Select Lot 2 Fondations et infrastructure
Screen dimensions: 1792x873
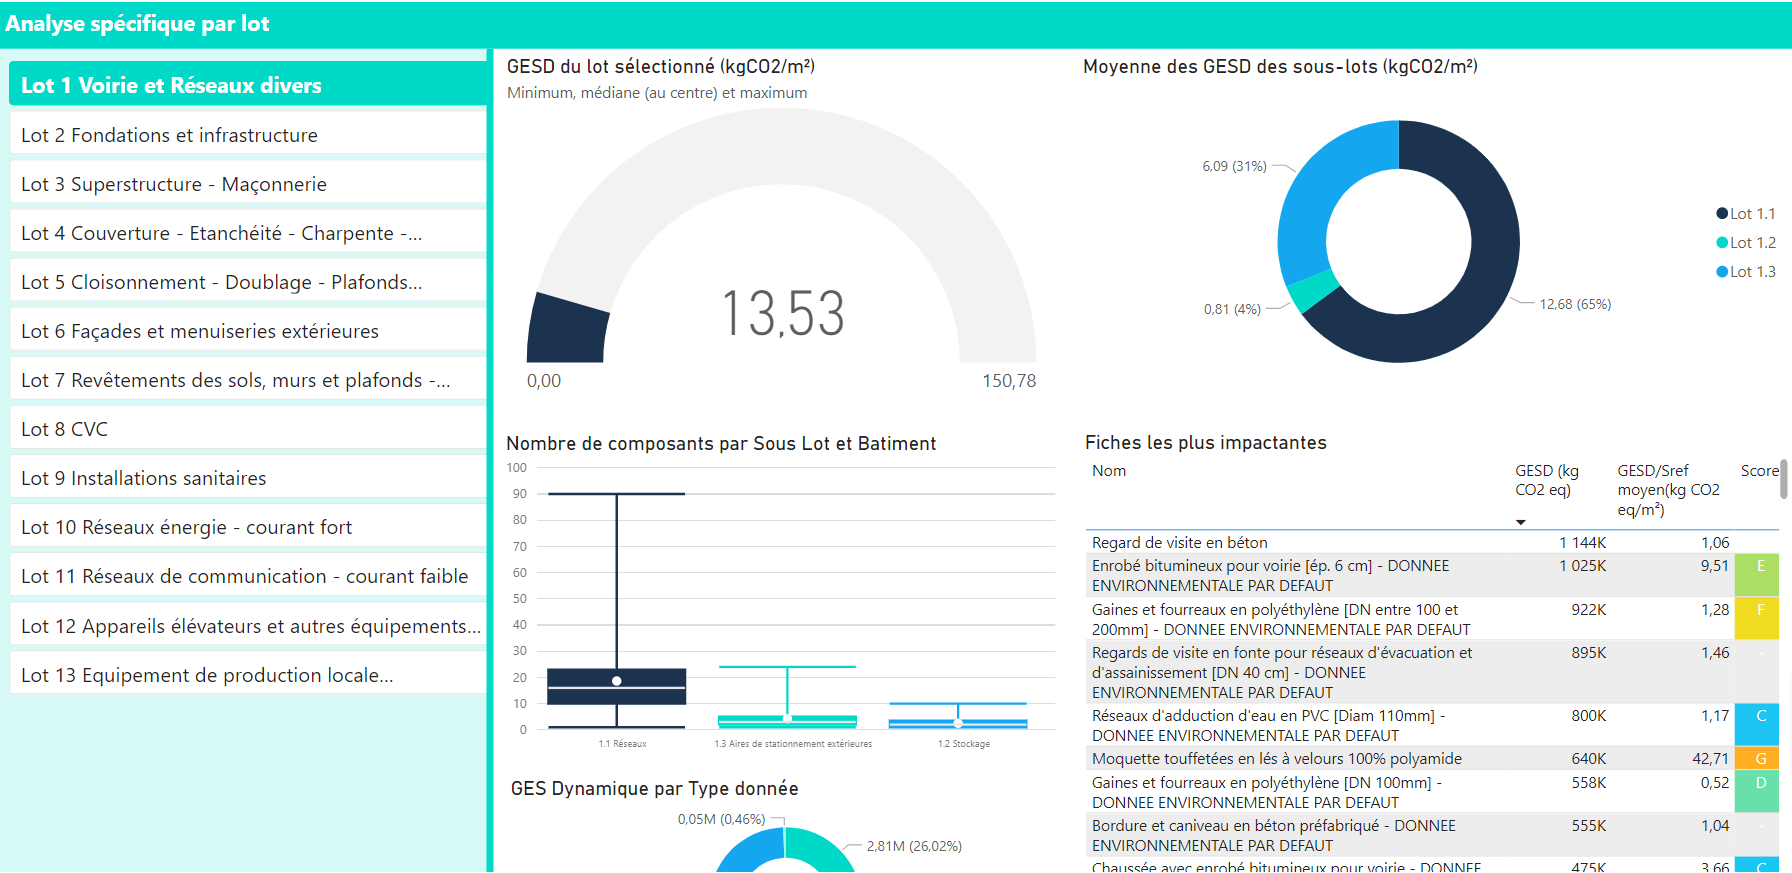click(x=247, y=134)
